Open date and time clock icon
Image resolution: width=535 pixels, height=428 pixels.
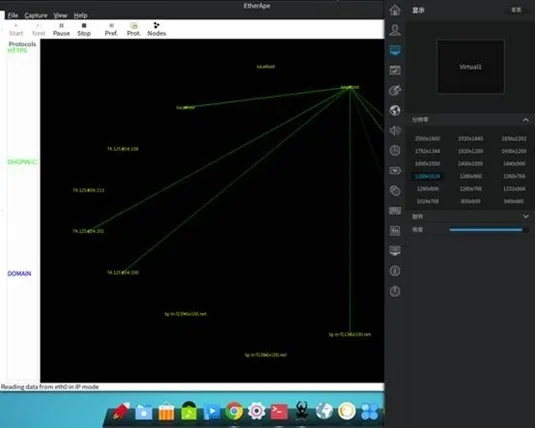pyautogui.click(x=395, y=151)
